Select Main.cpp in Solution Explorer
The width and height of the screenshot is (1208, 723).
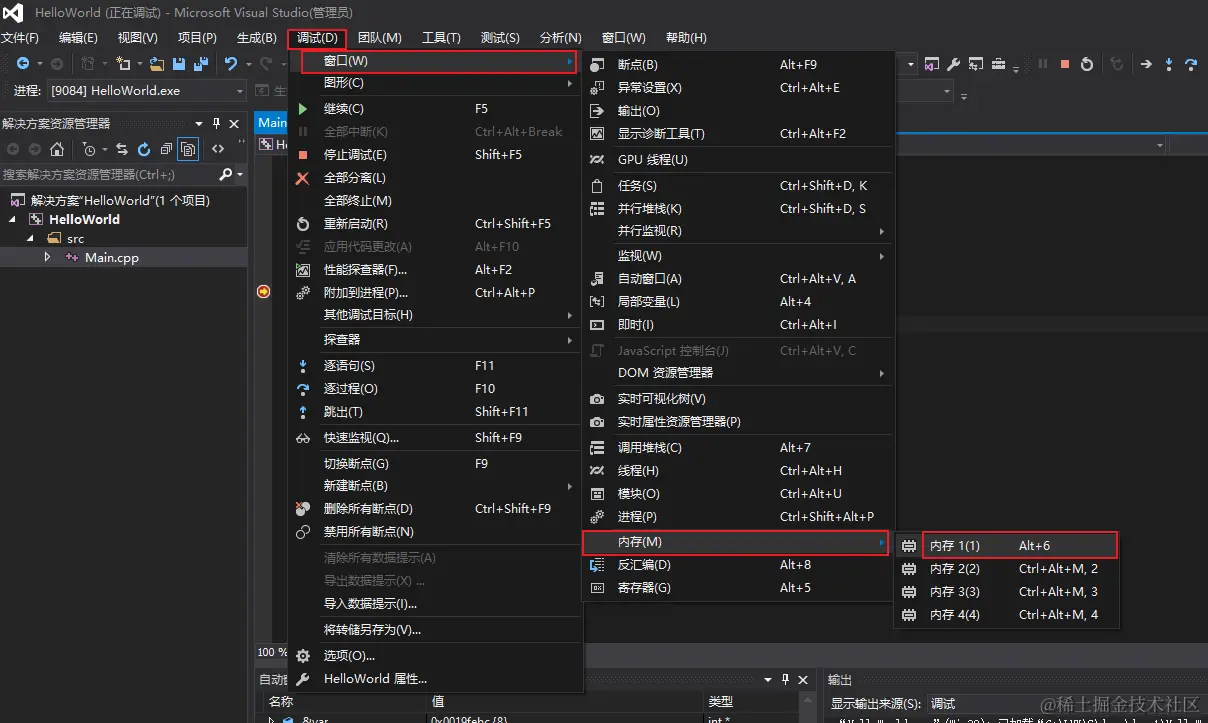pos(111,257)
